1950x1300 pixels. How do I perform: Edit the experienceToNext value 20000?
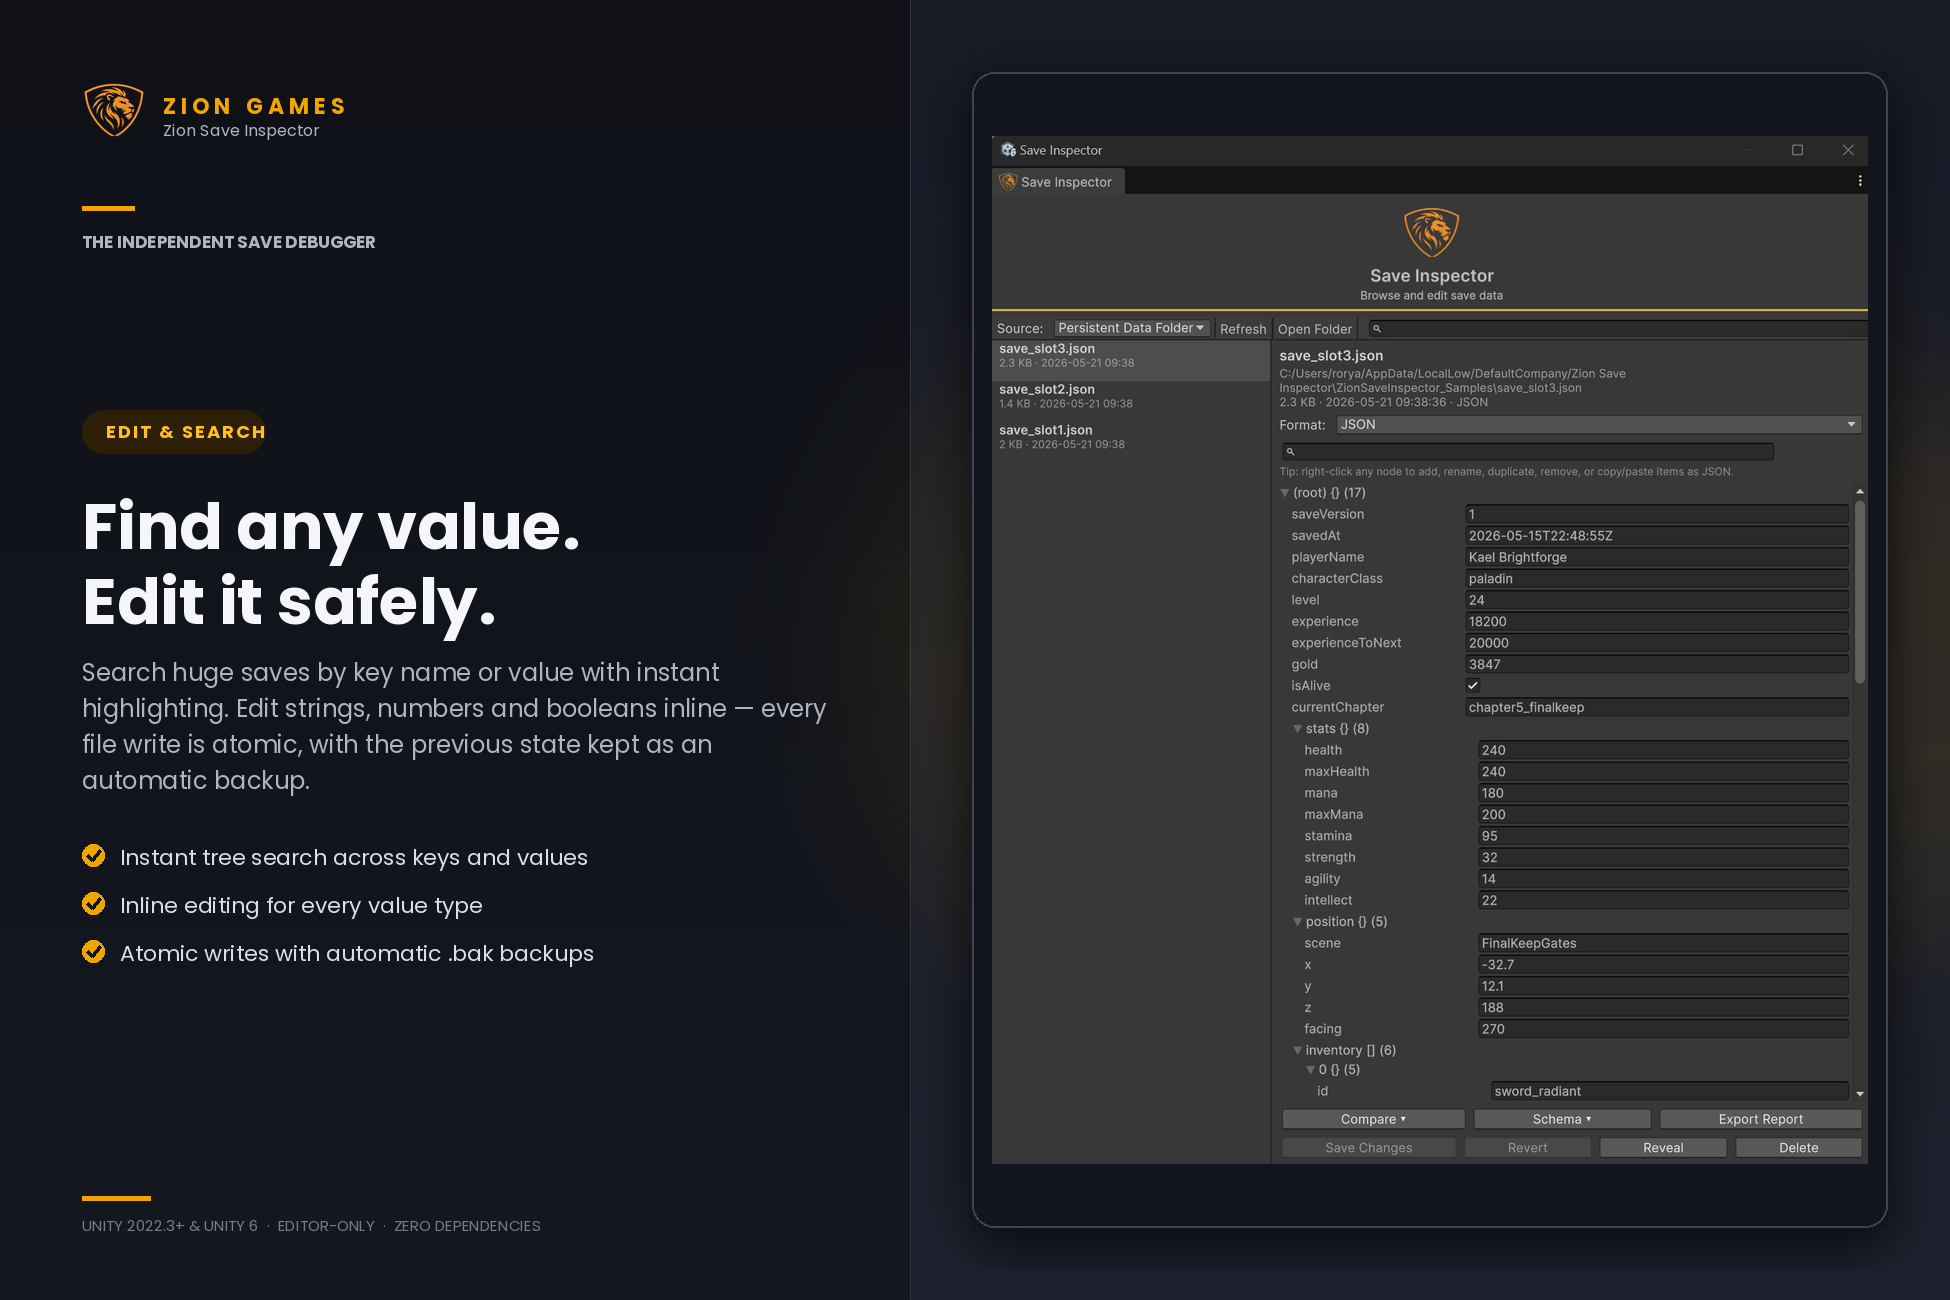[x=1656, y=644]
